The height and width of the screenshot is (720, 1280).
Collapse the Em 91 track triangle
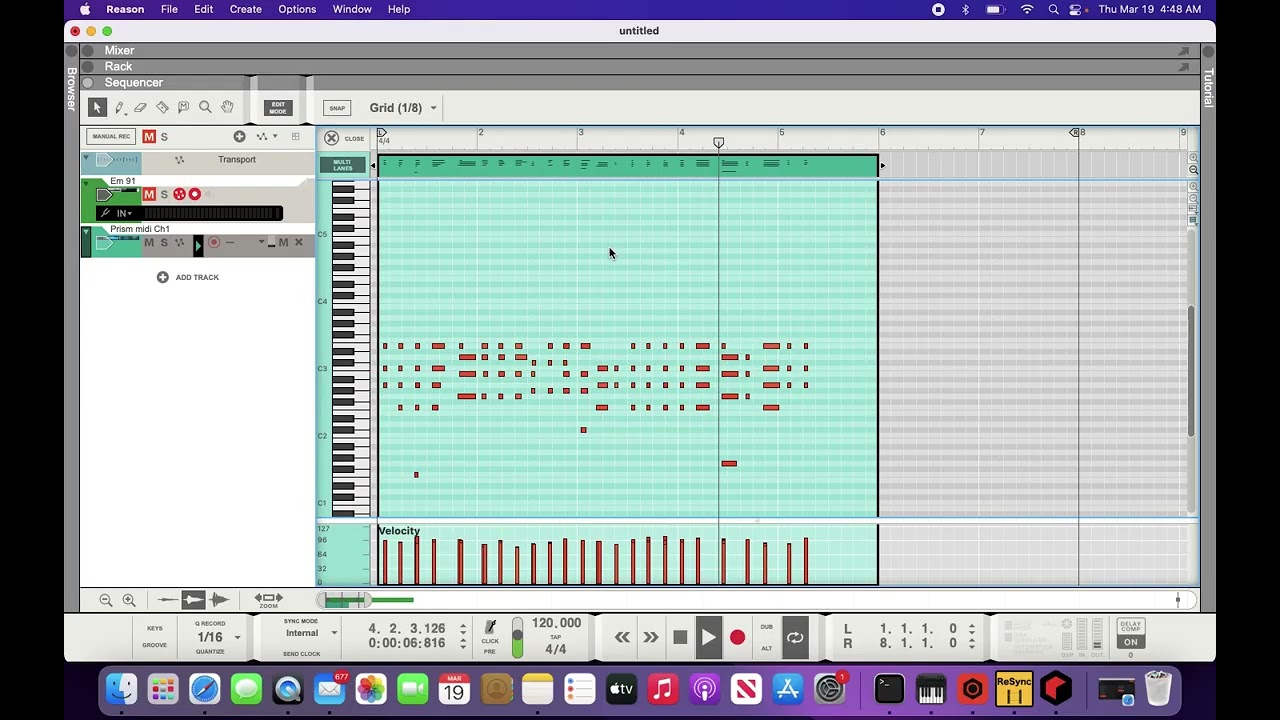[x=86, y=184]
